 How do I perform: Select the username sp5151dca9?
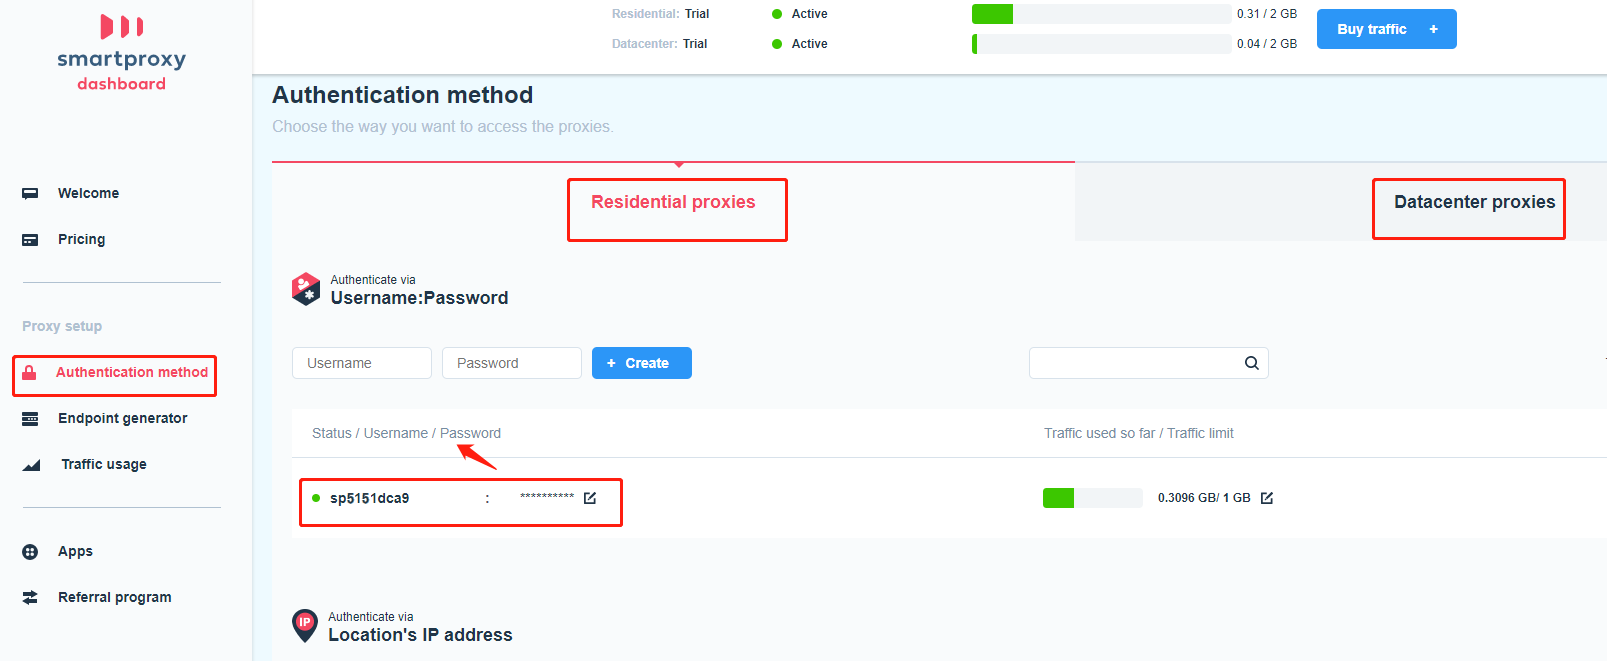(370, 498)
